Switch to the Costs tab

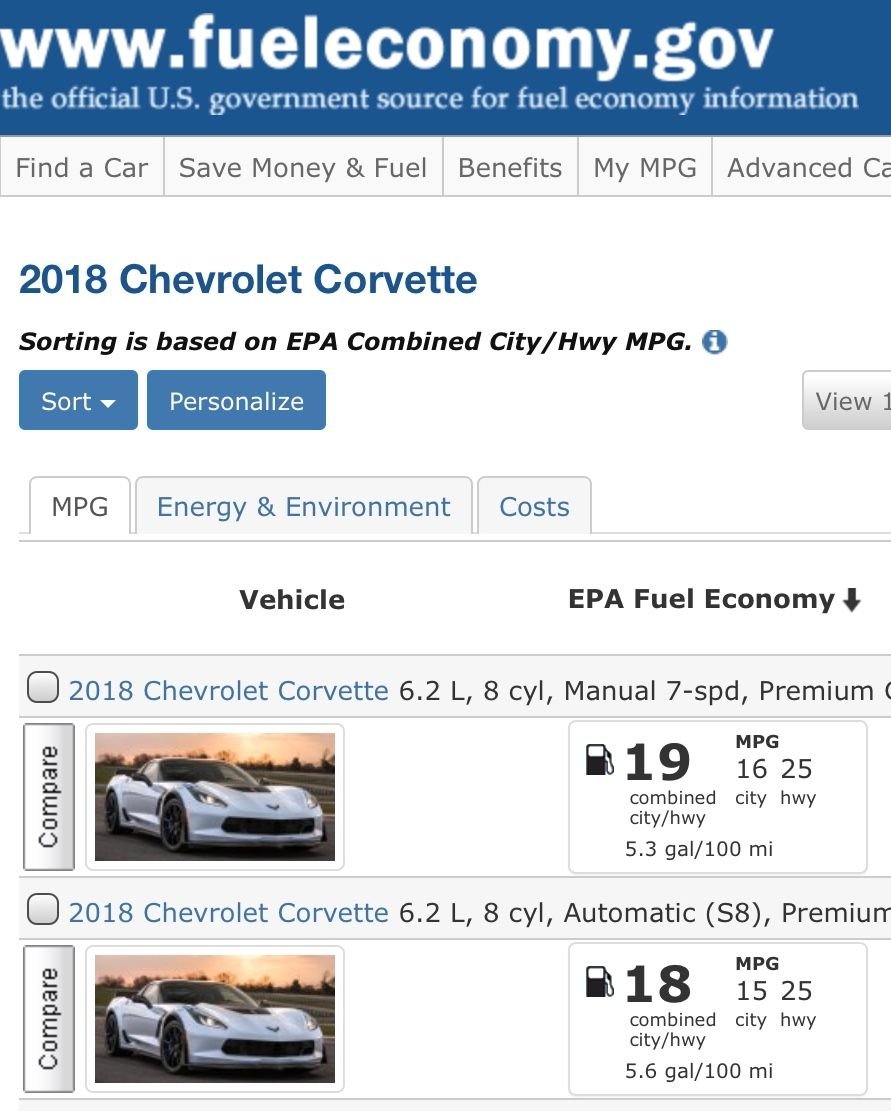click(x=534, y=507)
